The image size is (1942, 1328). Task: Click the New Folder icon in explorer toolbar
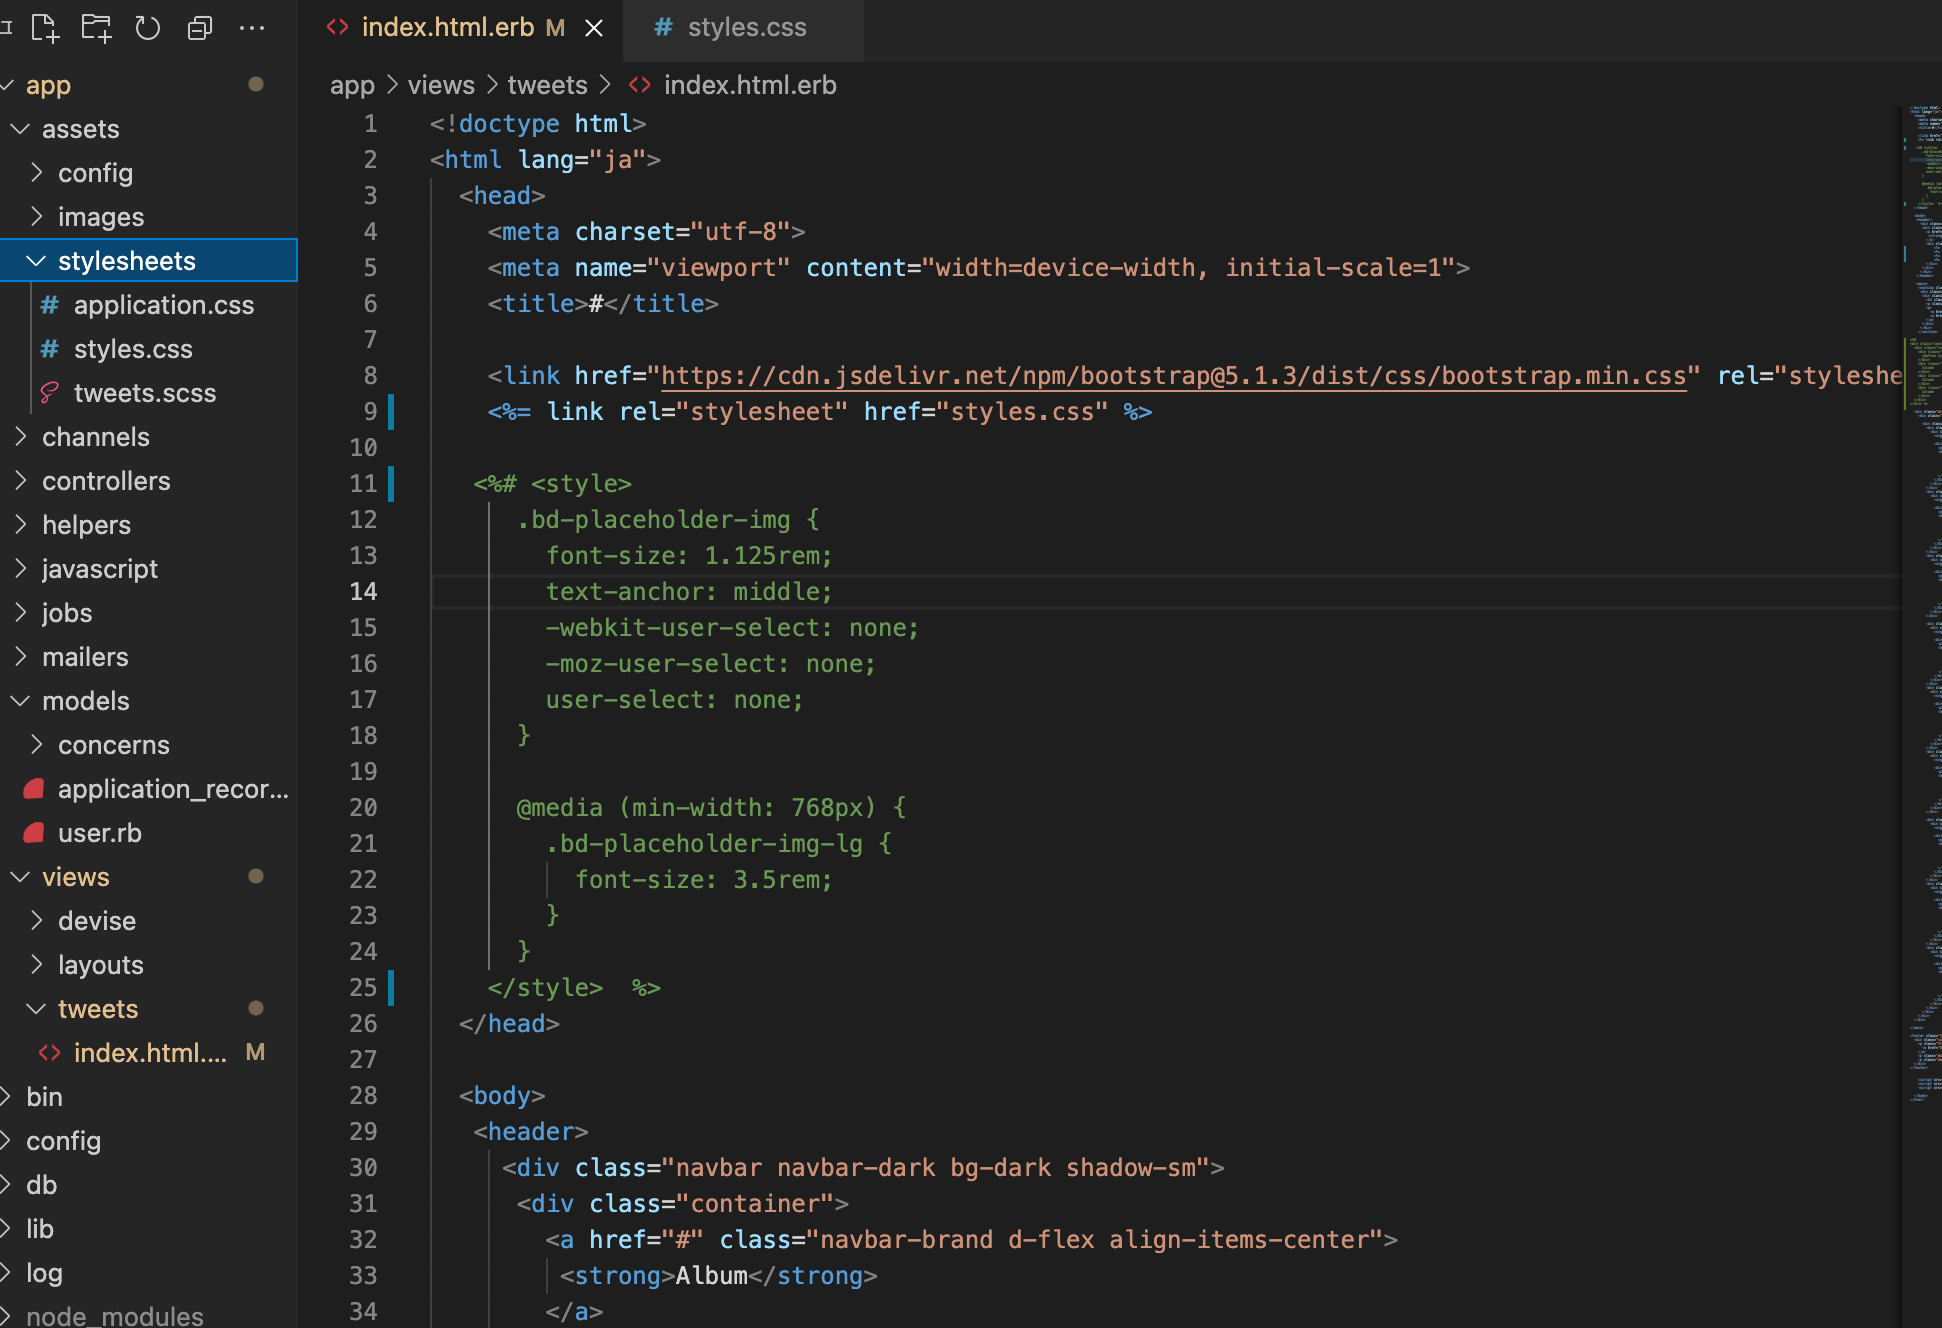tap(97, 28)
